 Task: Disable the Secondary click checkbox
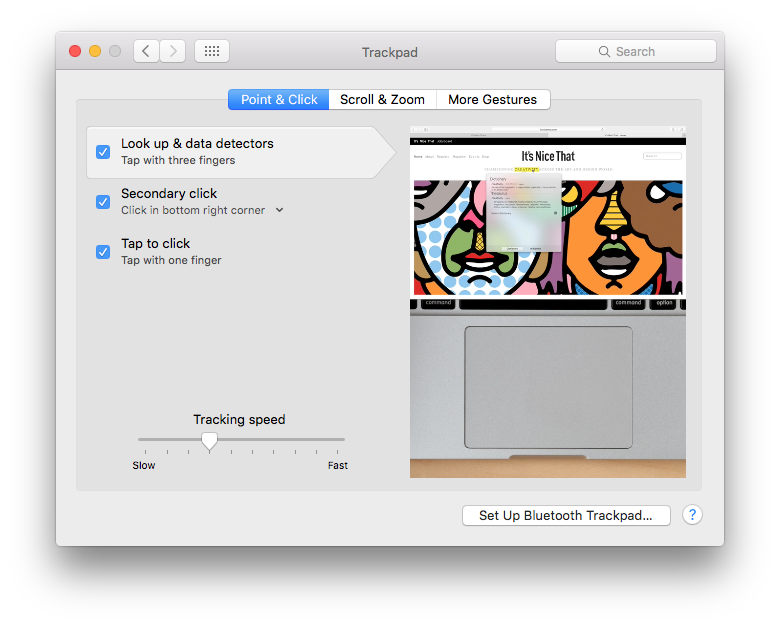point(103,202)
